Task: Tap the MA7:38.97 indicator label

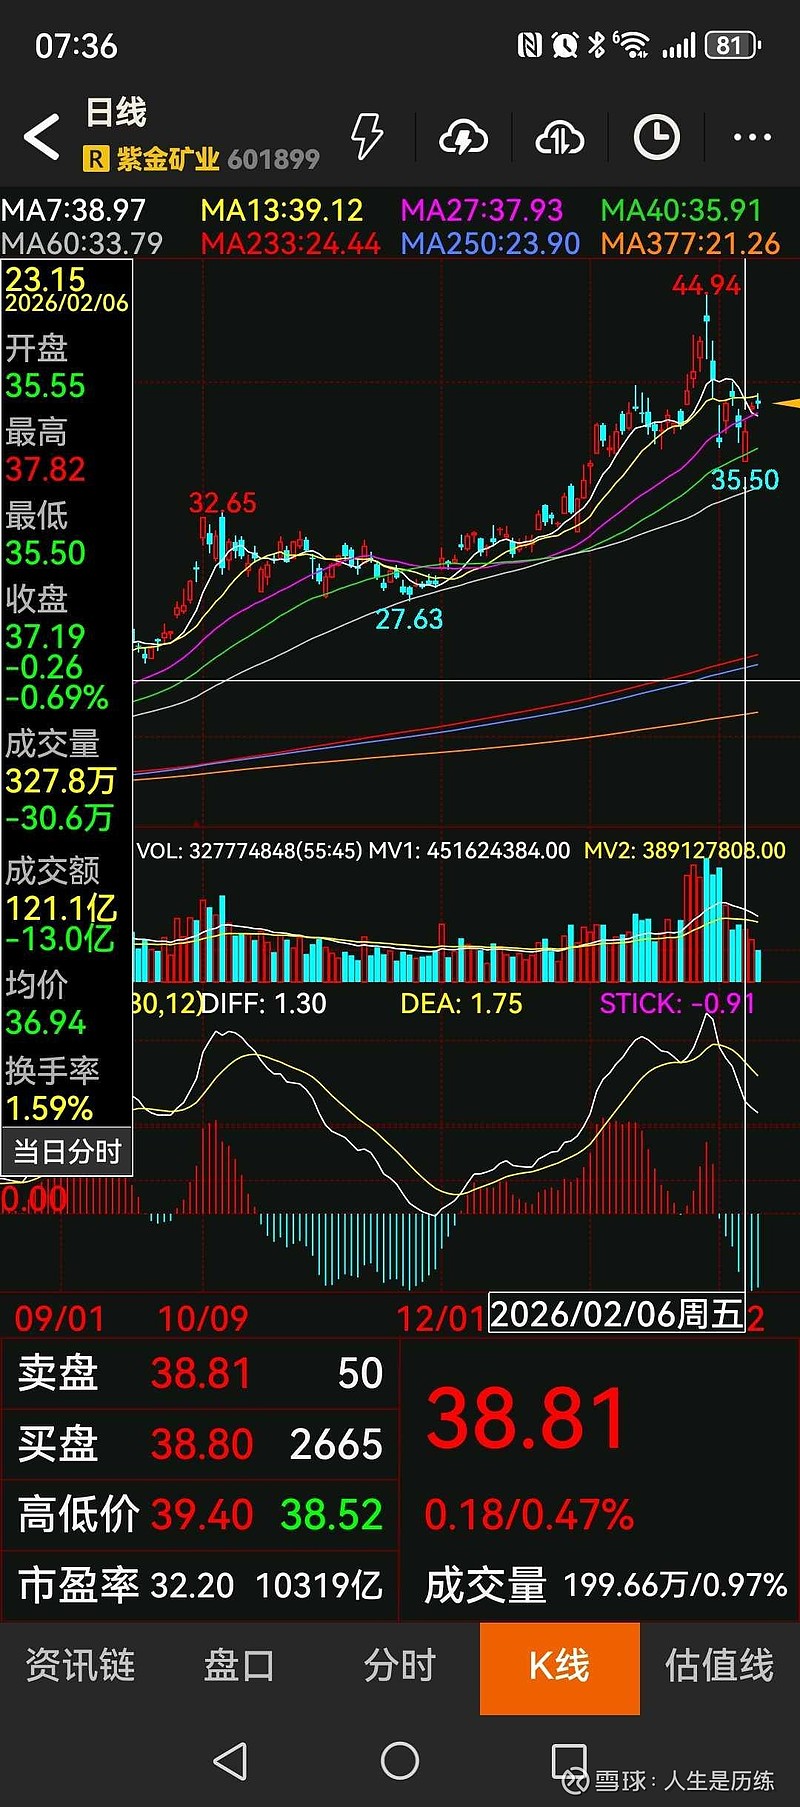Action: coord(74,210)
